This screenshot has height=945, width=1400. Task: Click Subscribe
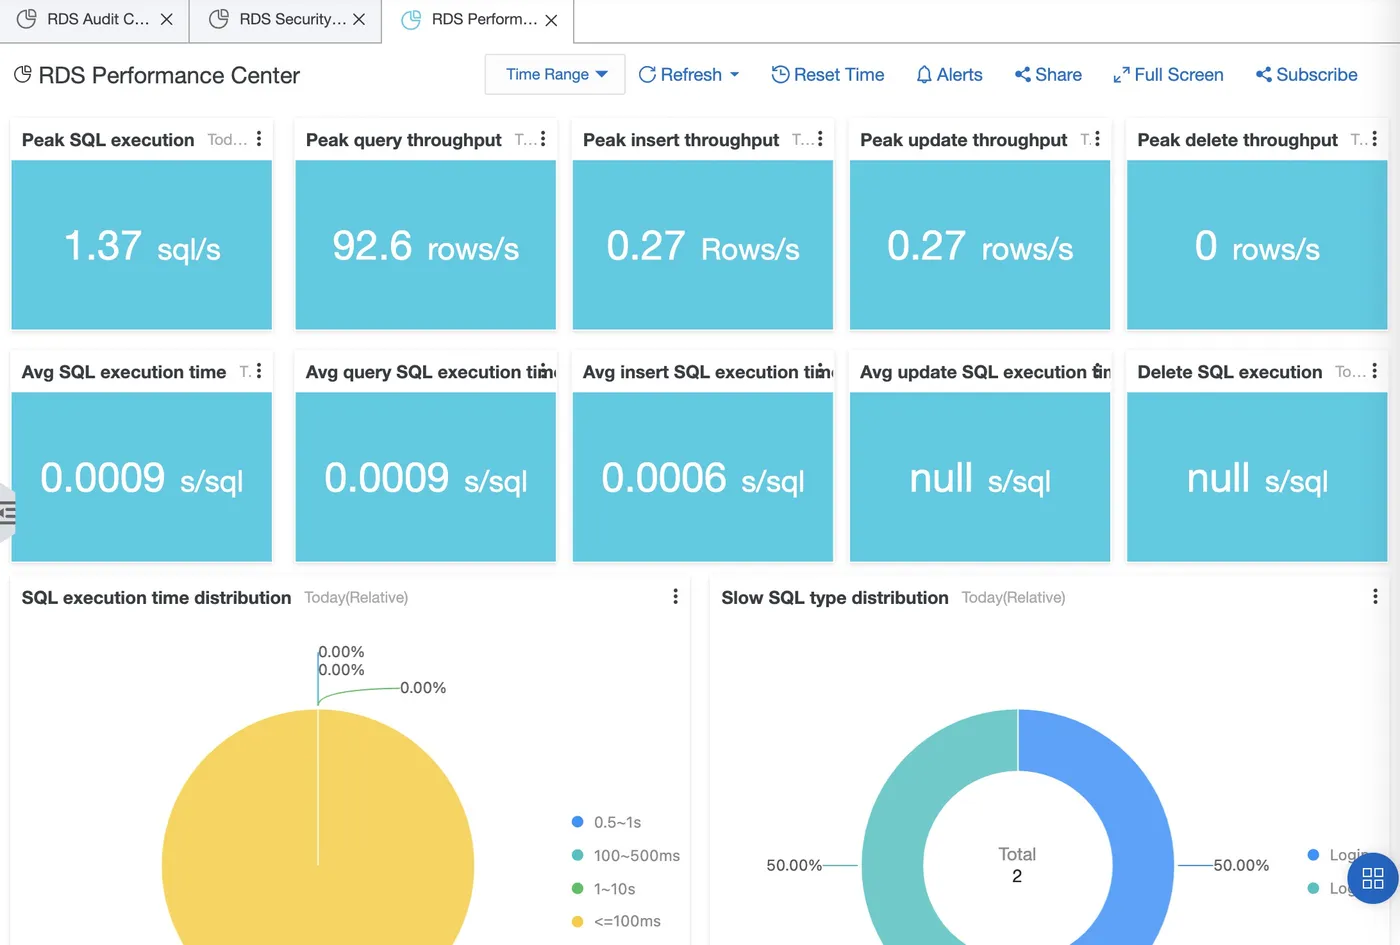[x=1306, y=74]
